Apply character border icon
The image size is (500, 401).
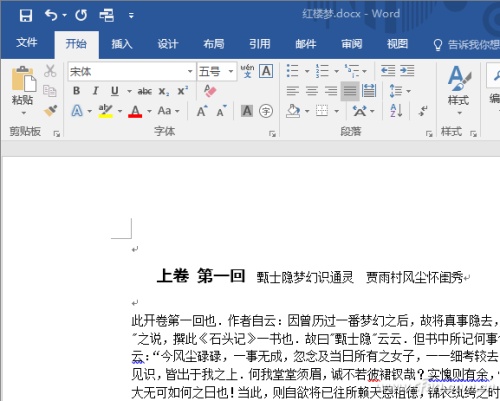pos(266,71)
